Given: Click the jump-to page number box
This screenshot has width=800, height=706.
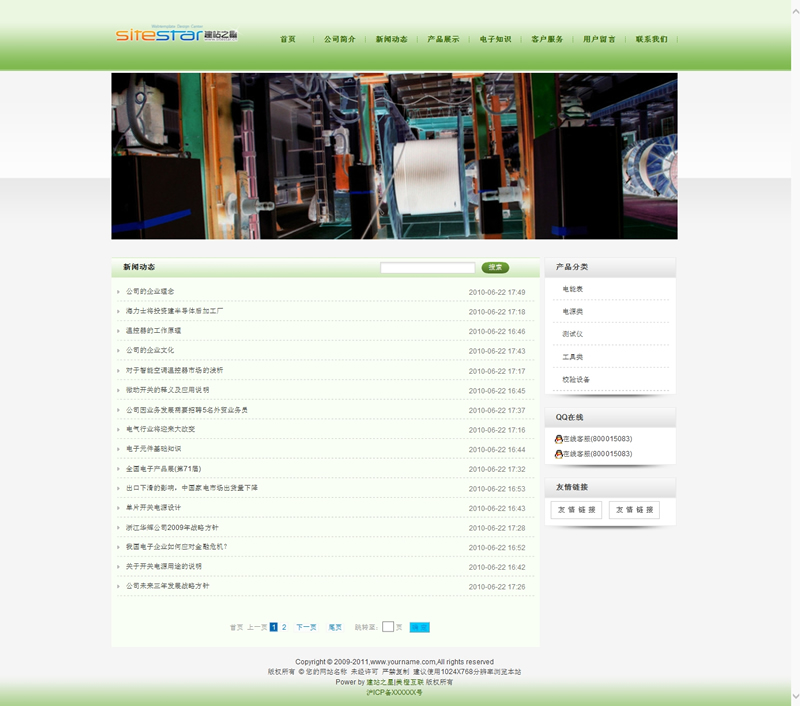Looking at the screenshot, I should [x=388, y=627].
